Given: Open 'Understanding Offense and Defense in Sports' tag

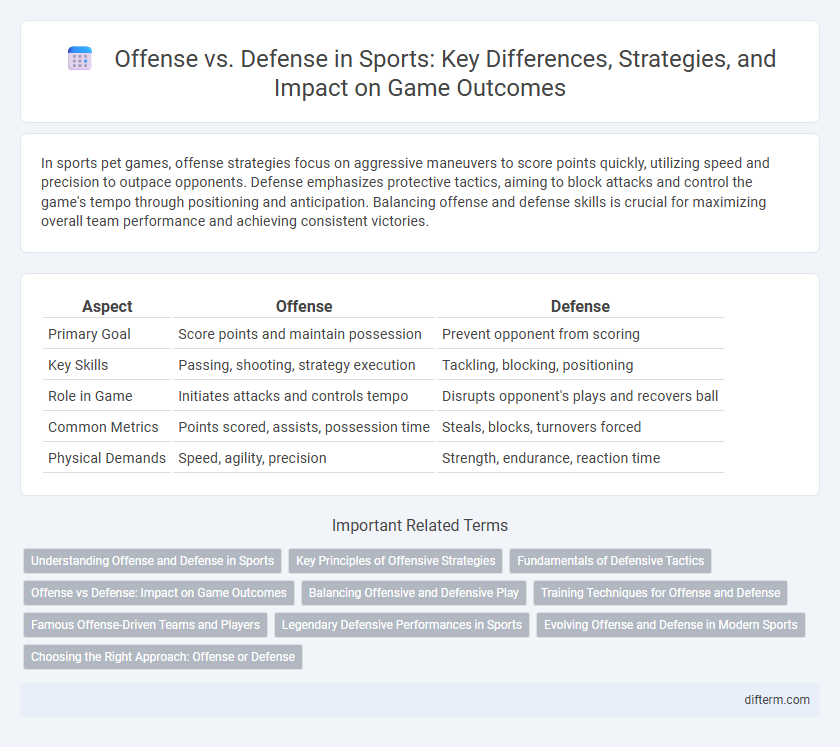Looking at the screenshot, I should [152, 561].
